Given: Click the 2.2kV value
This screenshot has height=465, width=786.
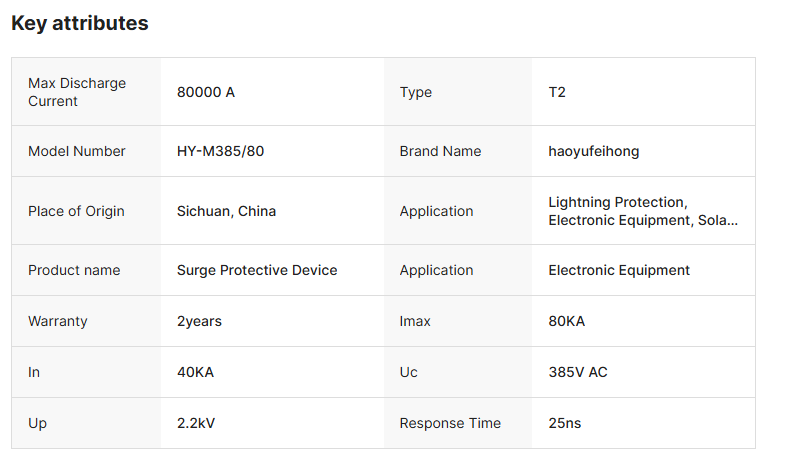Looking at the screenshot, I should click(196, 423).
